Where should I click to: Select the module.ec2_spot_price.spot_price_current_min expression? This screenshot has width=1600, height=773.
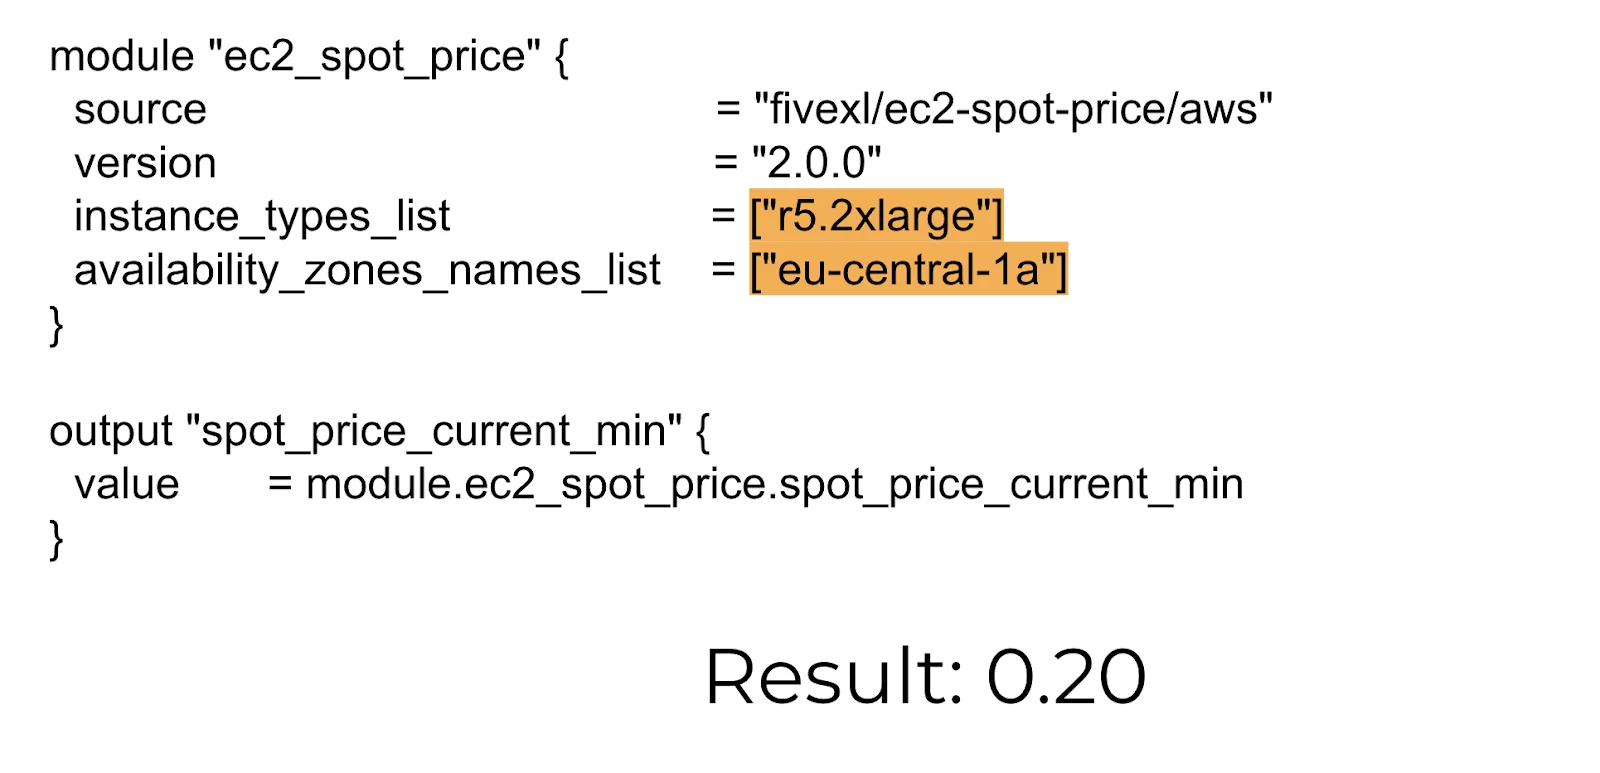774,485
